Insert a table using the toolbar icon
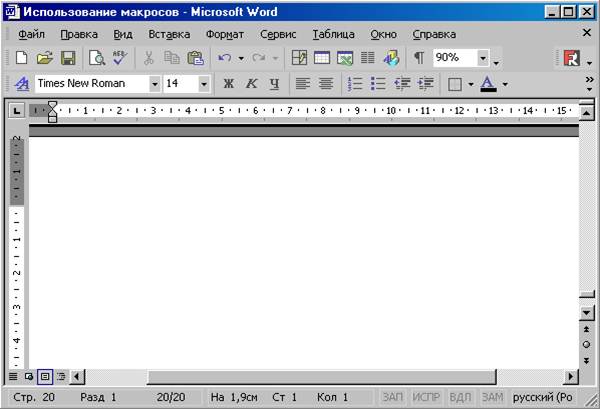Screen dimensions: 600x409 pos(322,59)
